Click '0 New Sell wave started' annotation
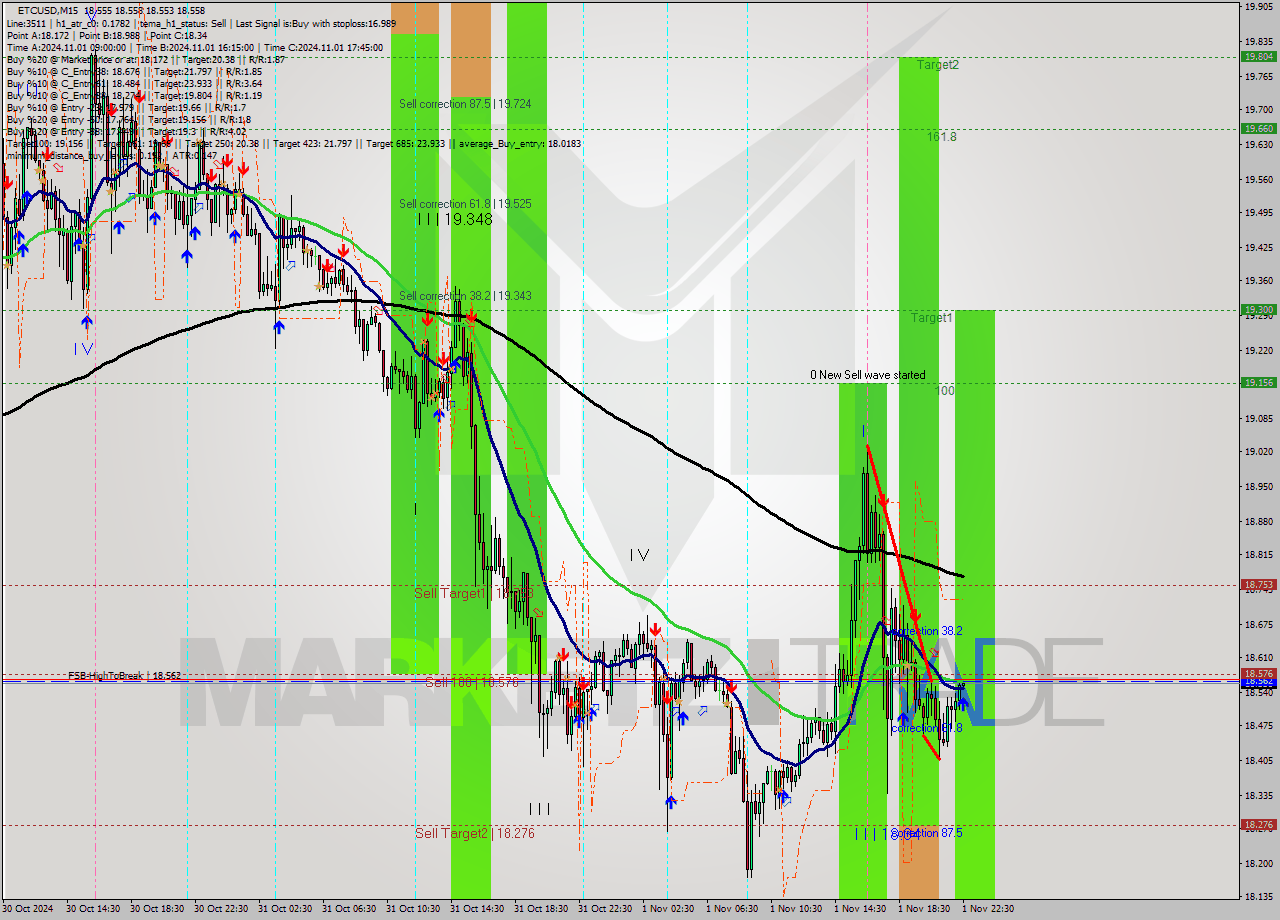1280x920 pixels. [x=867, y=375]
